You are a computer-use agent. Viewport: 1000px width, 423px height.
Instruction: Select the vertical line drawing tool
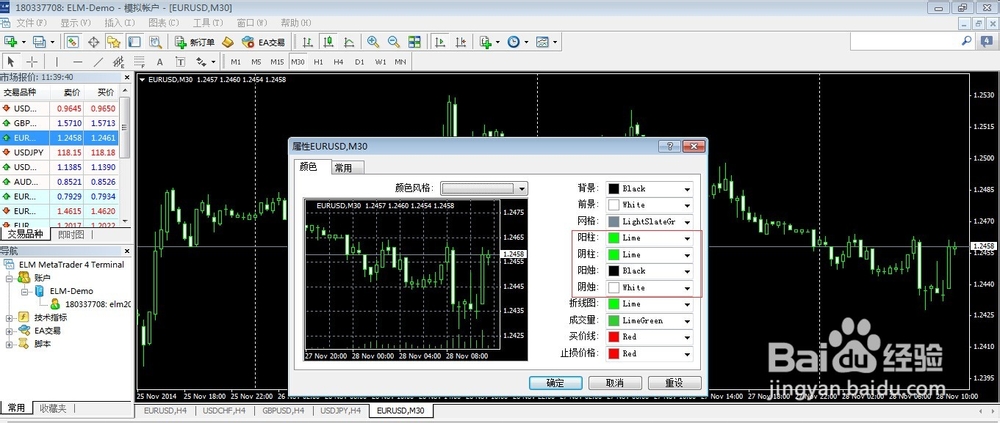click(57, 62)
